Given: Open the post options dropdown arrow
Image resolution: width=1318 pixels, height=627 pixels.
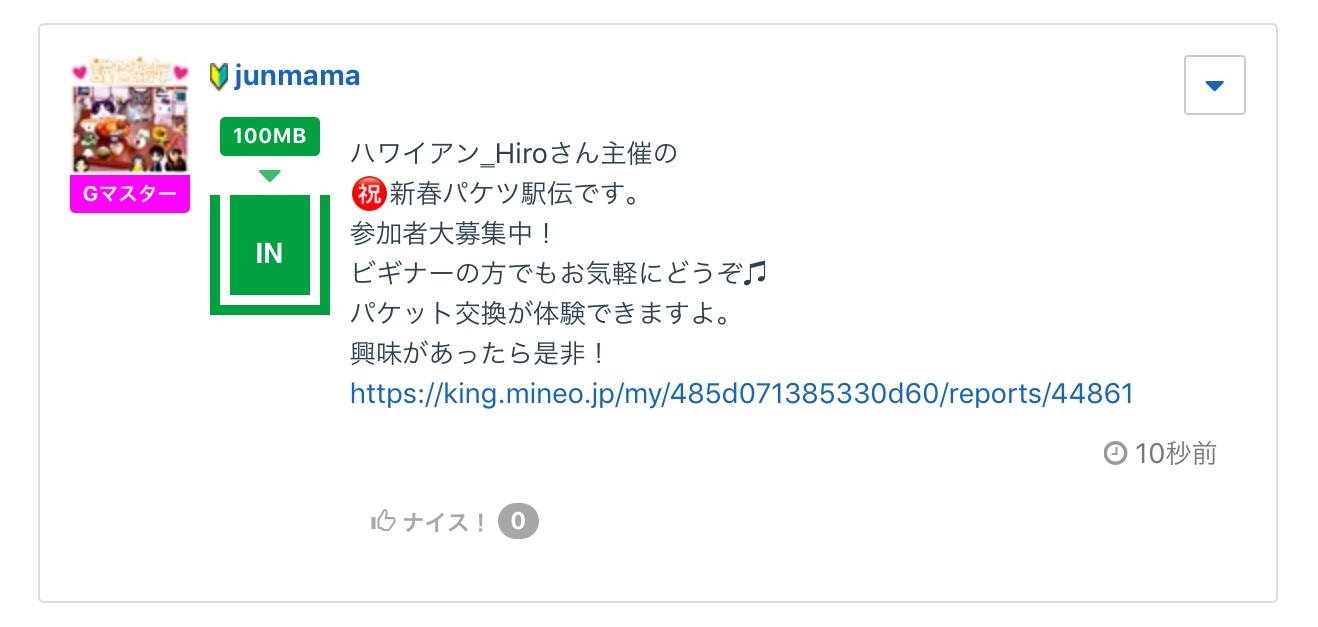Looking at the screenshot, I should pos(1214,86).
